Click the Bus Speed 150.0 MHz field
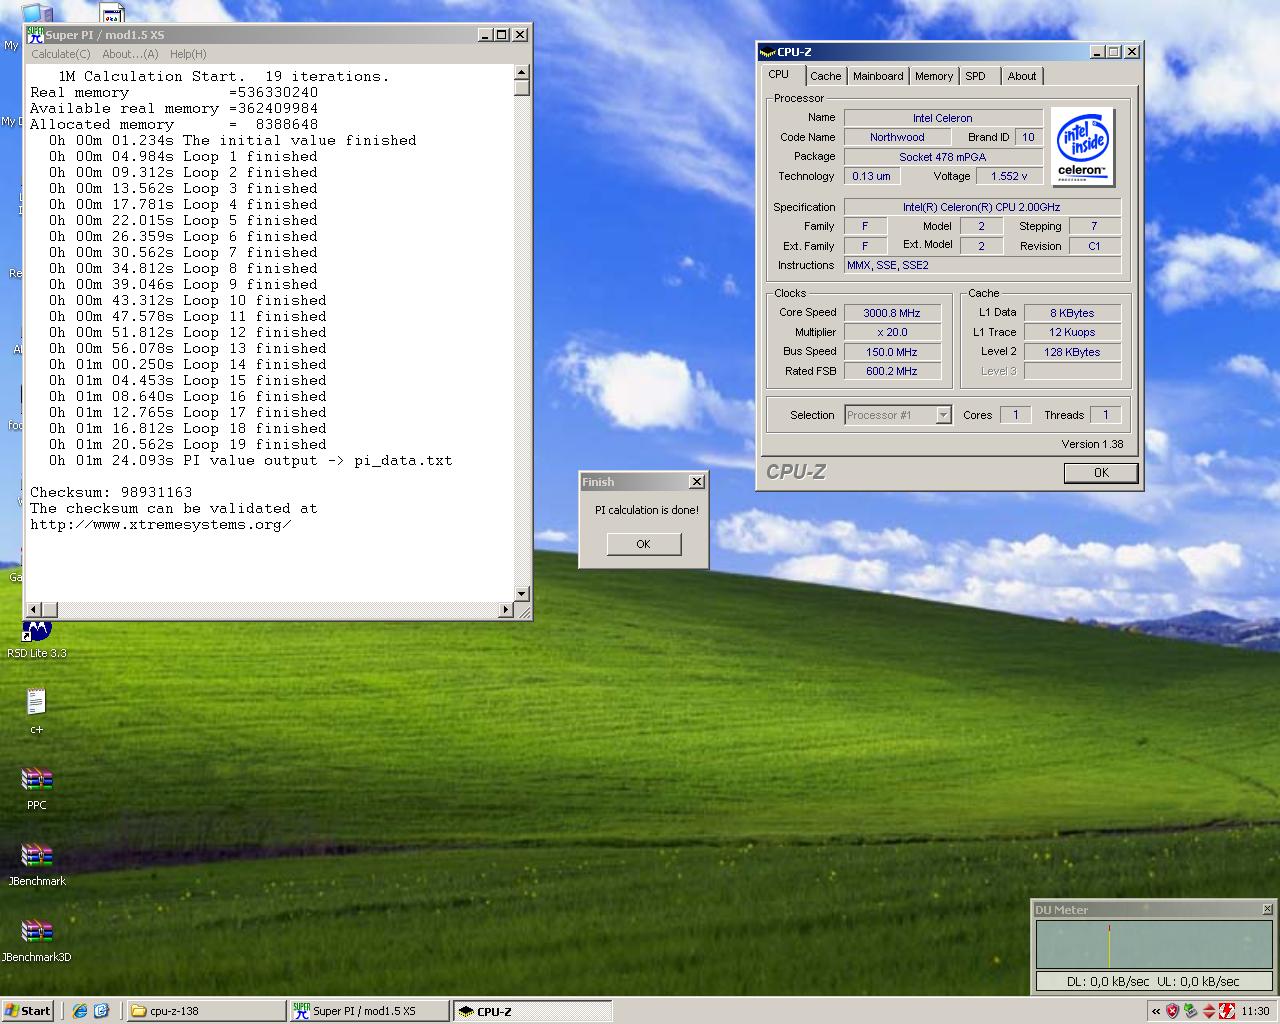 click(x=892, y=352)
